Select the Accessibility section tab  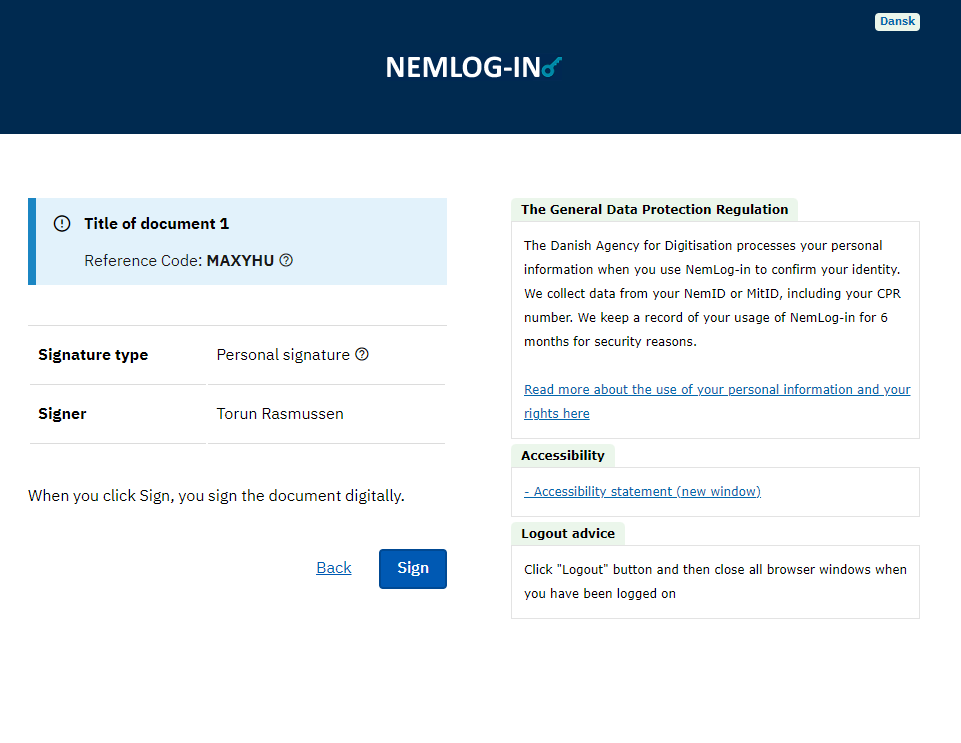click(x=563, y=455)
